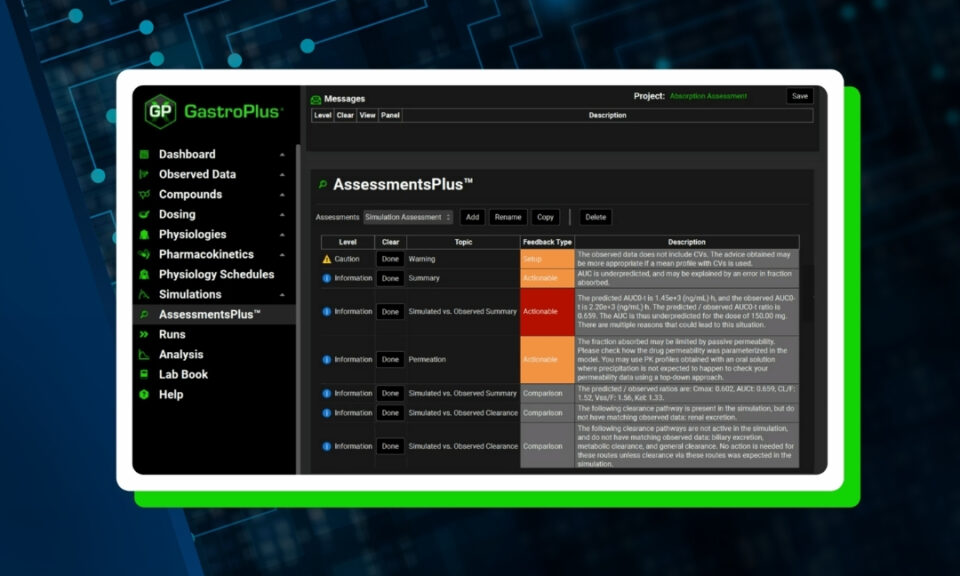Viewport: 960px width, 576px height.
Task: Open the Help sidebar item
Action: coord(214,395)
